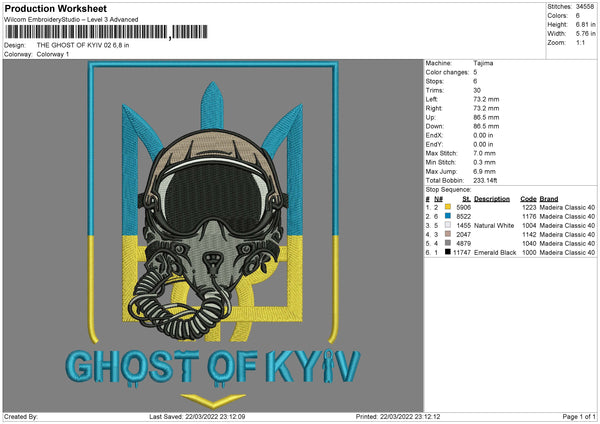Image resolution: width=600 pixels, height=424 pixels.
Task: Click the tan swatch with code 1142
Action: click(x=448, y=234)
